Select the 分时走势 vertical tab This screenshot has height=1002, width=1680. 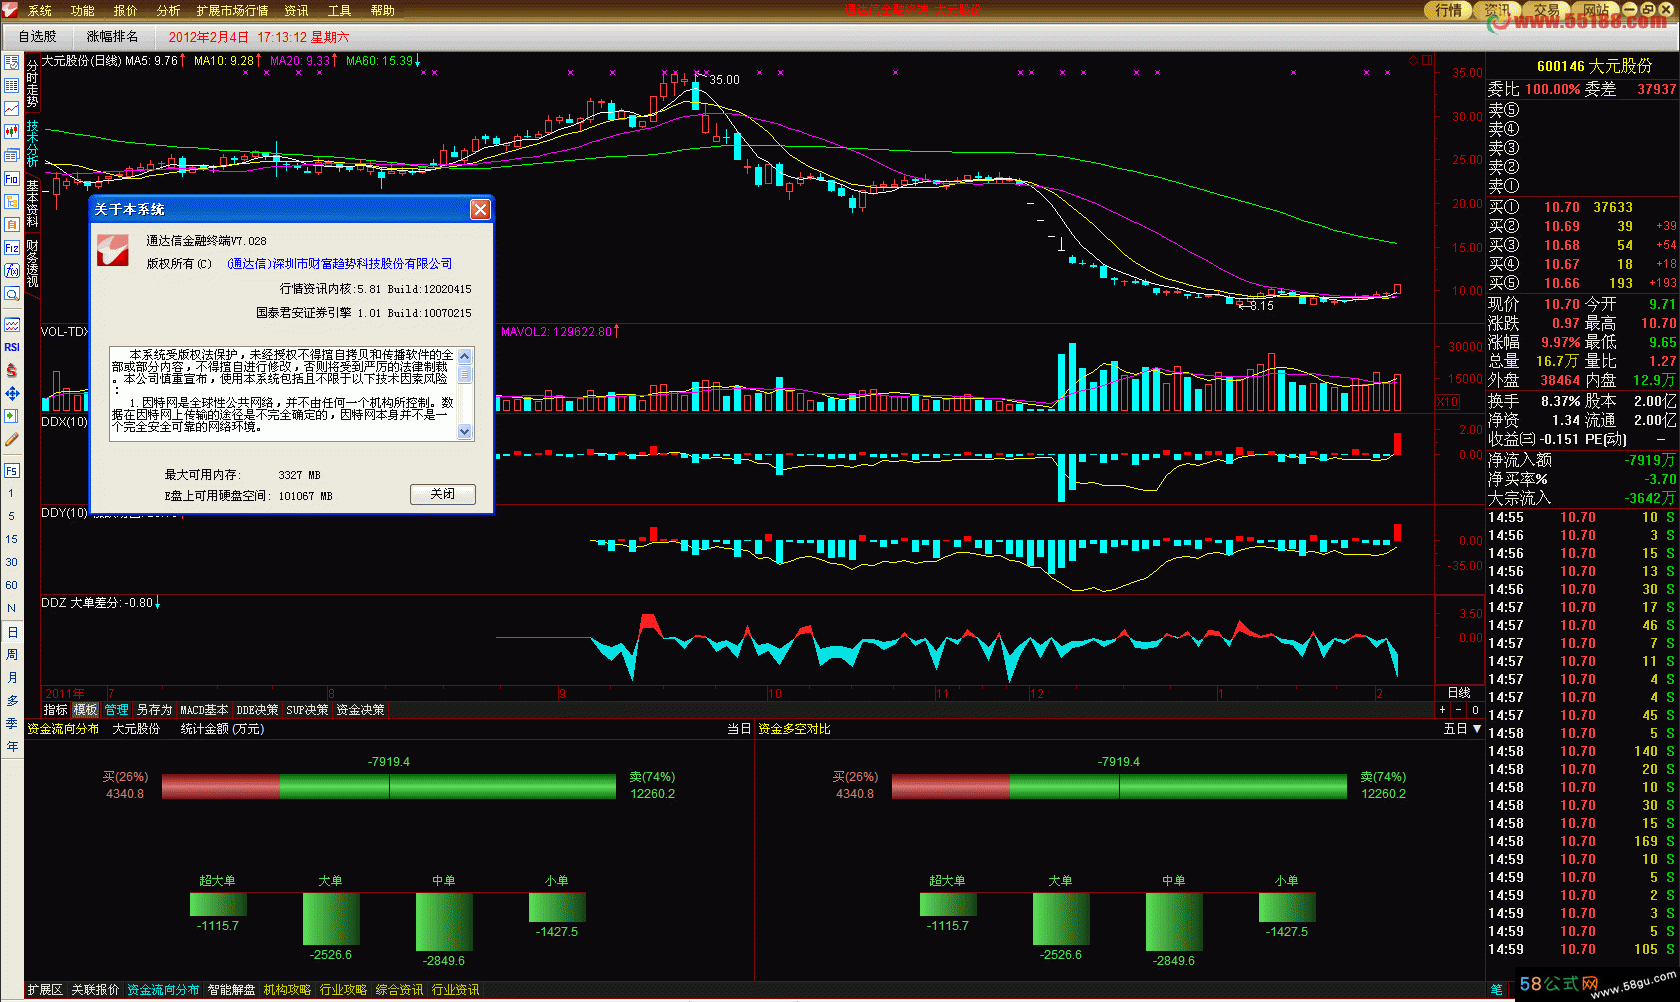point(32,83)
